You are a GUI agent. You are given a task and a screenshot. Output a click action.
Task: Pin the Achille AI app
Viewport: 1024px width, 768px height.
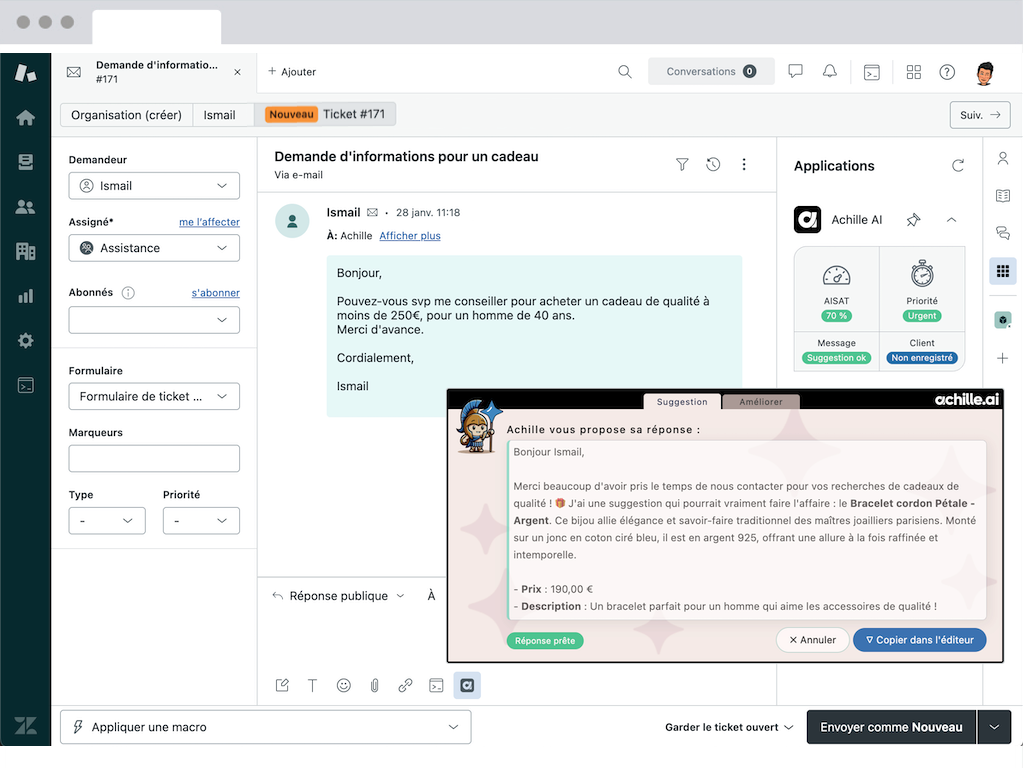[913, 220]
